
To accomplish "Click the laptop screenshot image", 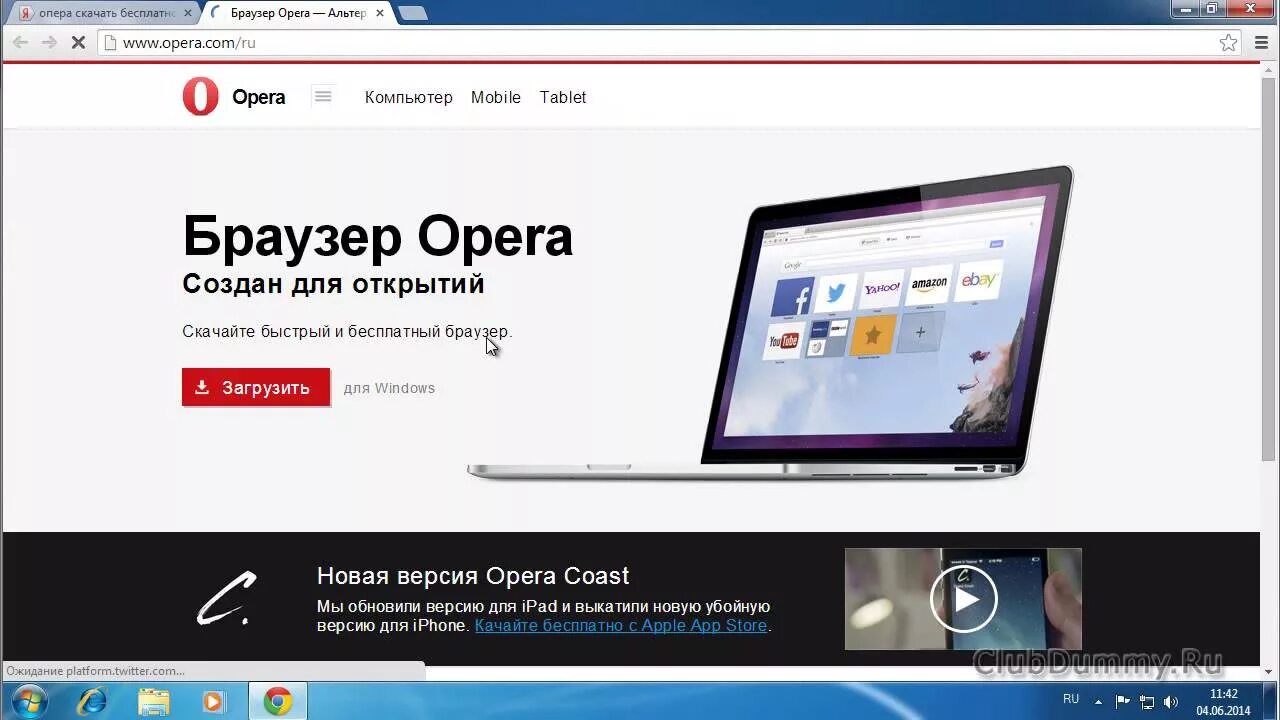I will [770, 323].
